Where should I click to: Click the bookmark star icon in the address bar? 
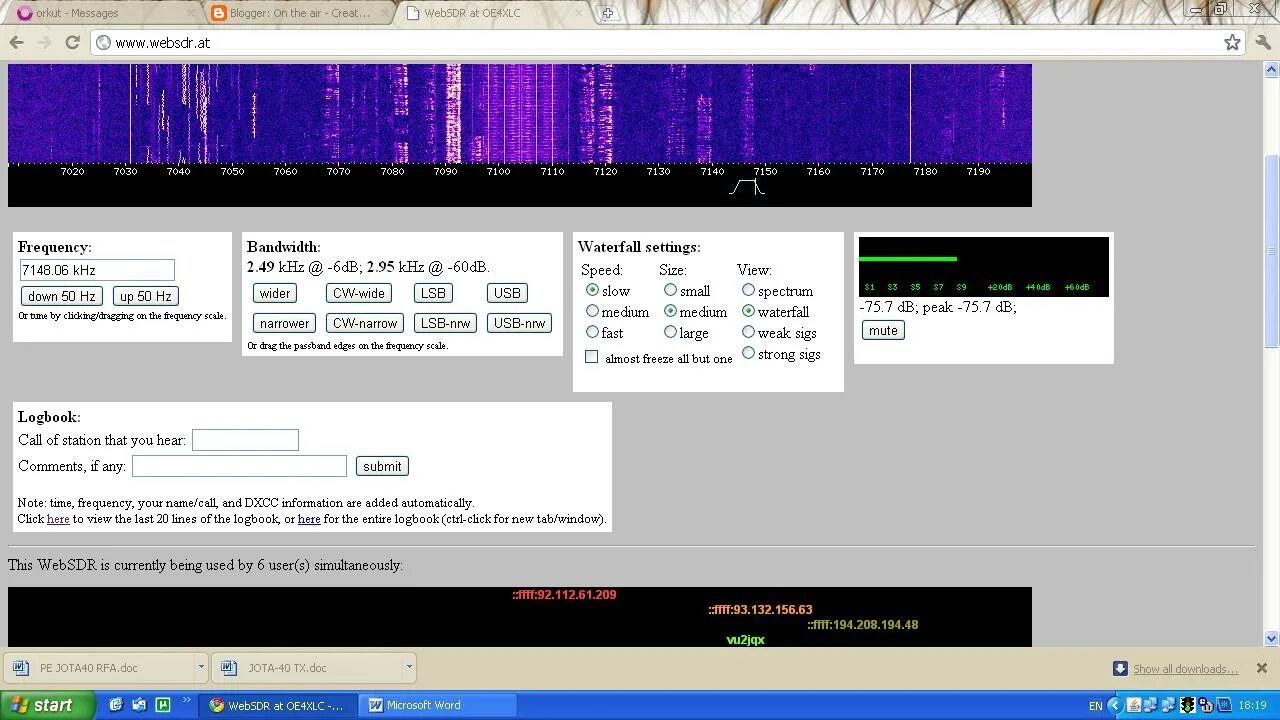click(x=1230, y=42)
